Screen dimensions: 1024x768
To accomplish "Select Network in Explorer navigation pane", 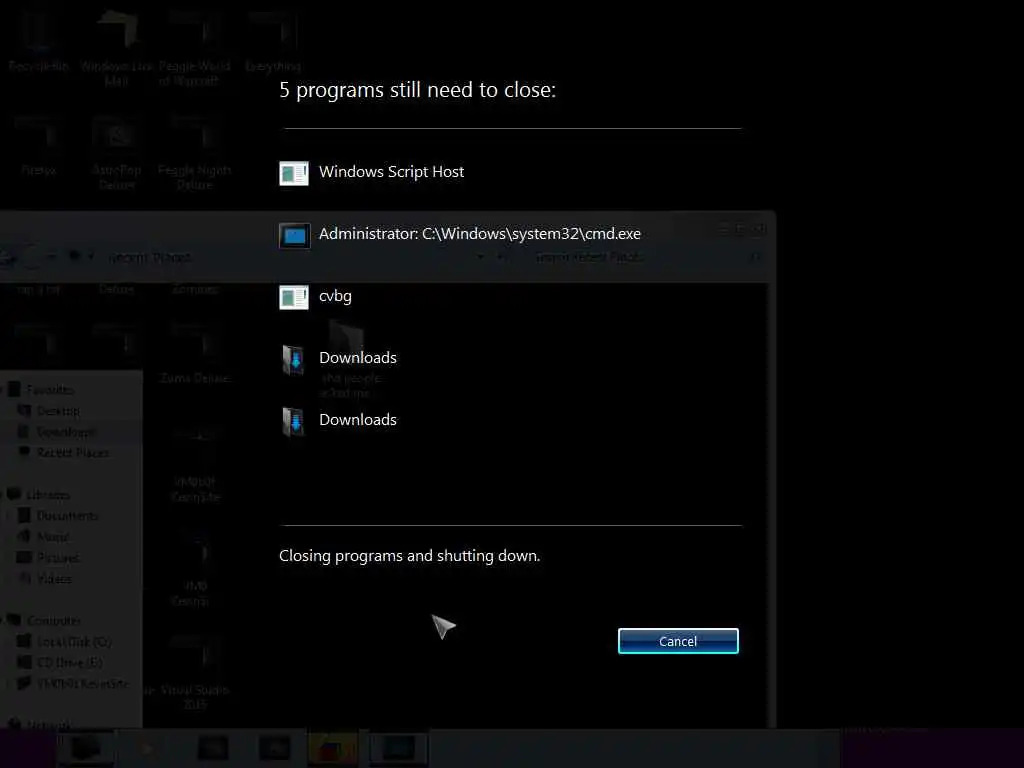I will point(48,724).
